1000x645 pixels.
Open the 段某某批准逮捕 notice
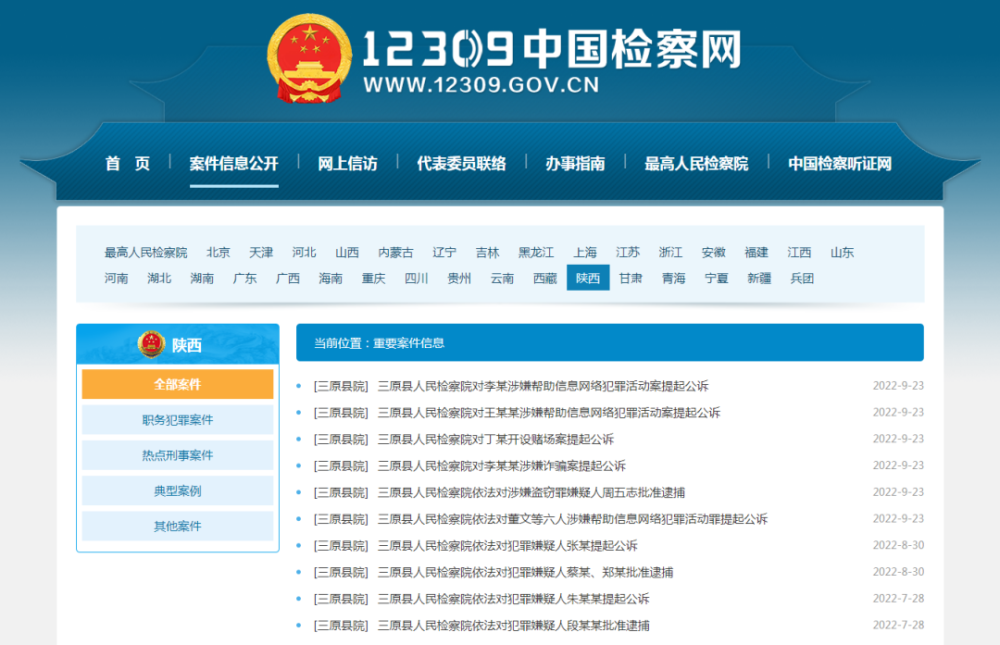tap(513, 626)
